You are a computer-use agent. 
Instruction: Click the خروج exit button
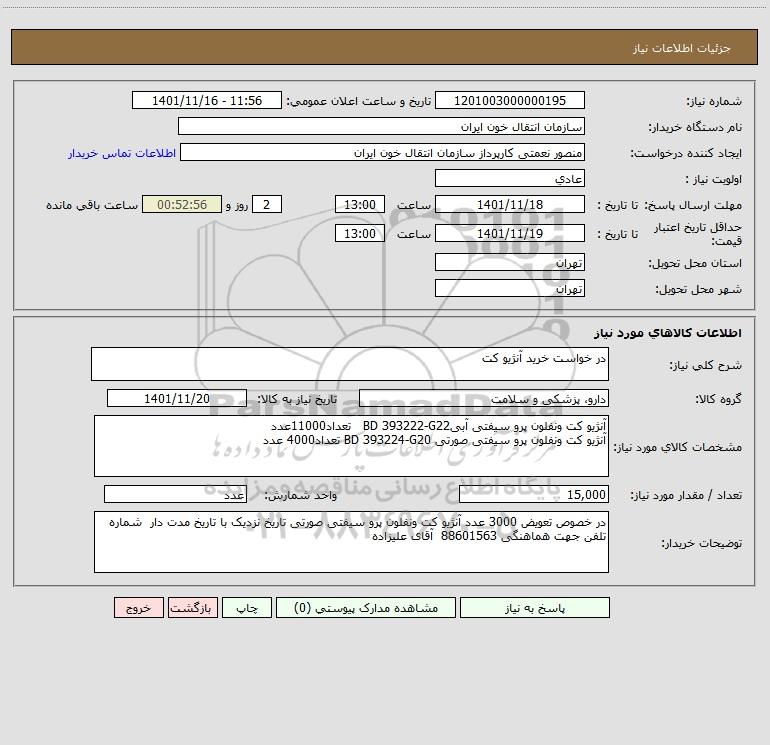point(138,607)
